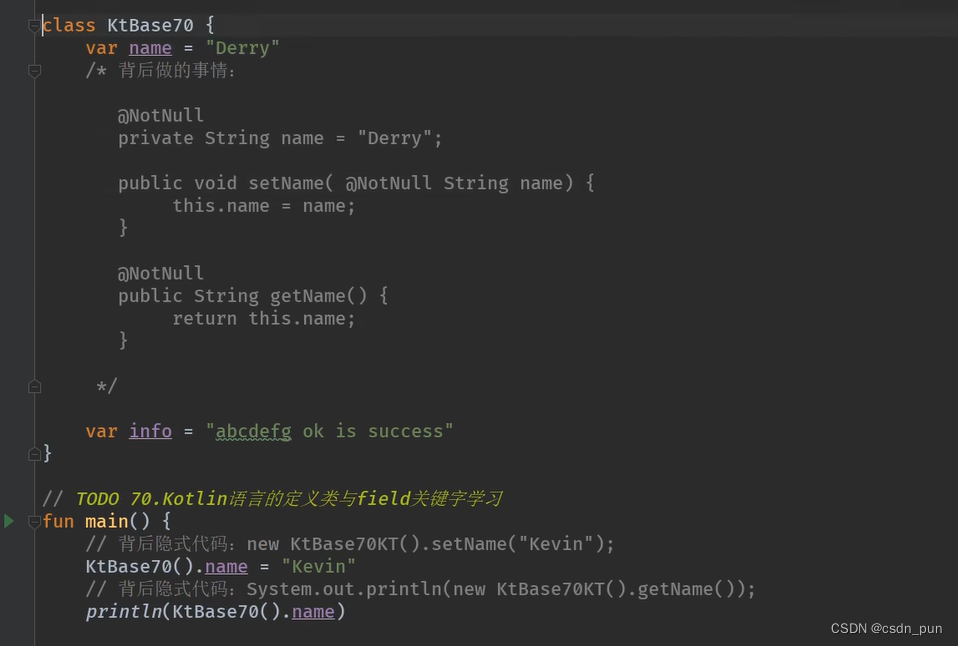Click the misspelled word abcdefg
The image size is (958, 646).
[x=254, y=431]
